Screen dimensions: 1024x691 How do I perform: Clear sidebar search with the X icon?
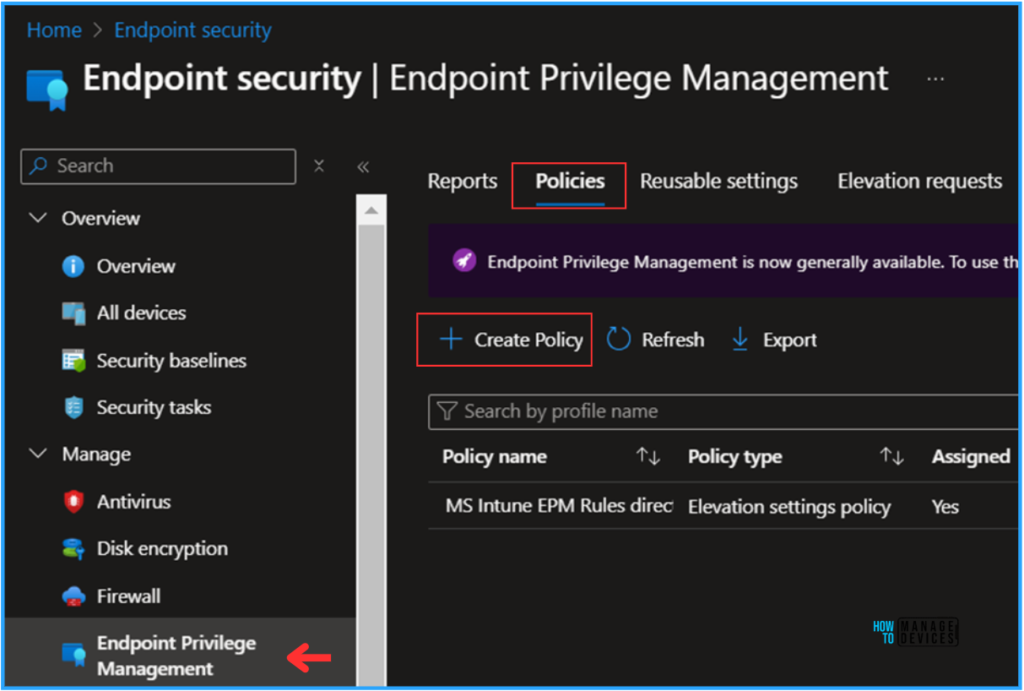[319, 166]
